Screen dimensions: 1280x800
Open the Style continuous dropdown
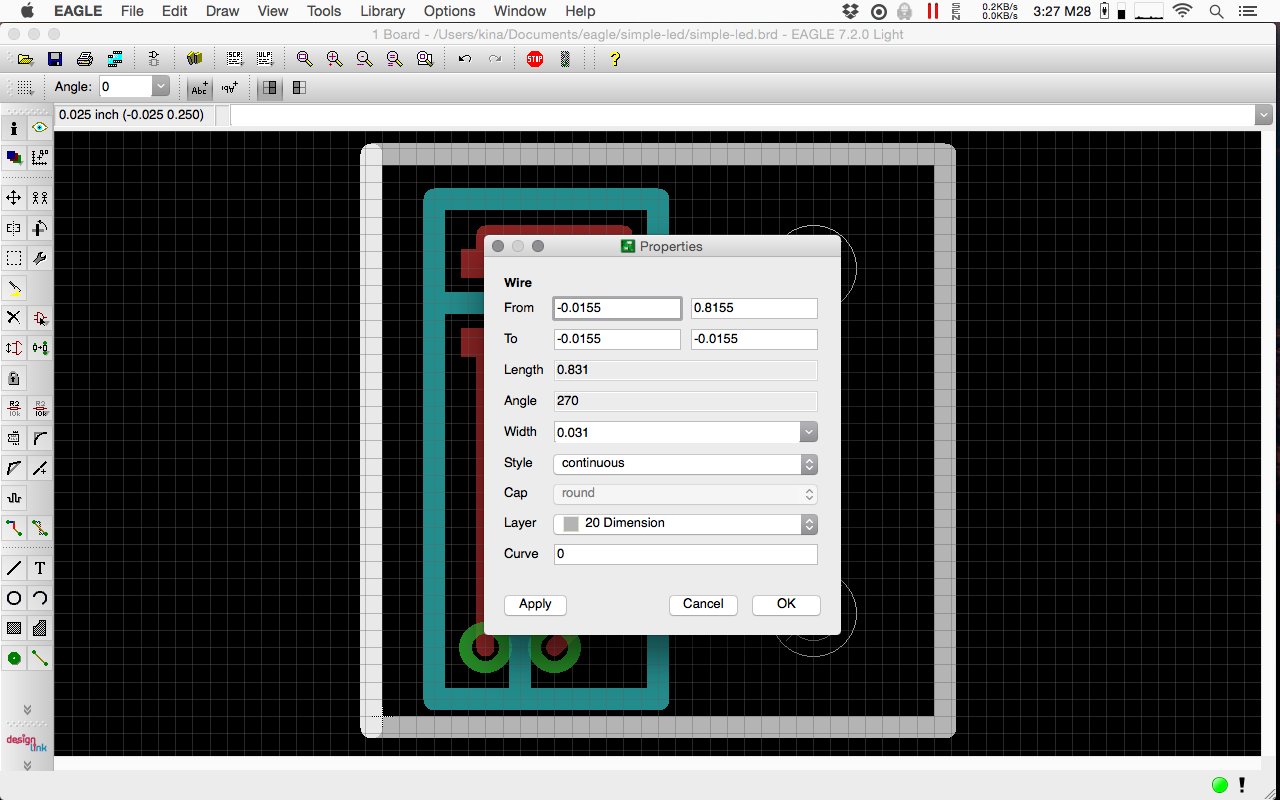point(685,463)
